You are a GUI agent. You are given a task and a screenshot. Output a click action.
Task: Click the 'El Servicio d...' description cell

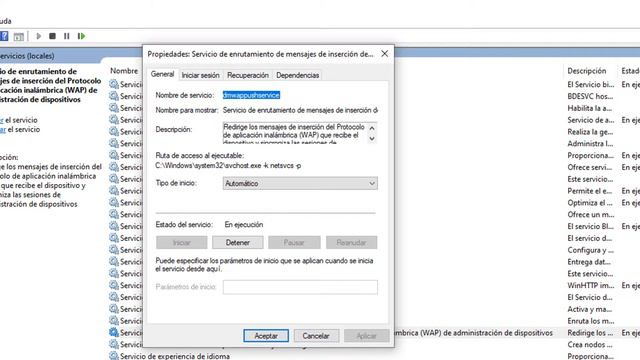pos(589,298)
